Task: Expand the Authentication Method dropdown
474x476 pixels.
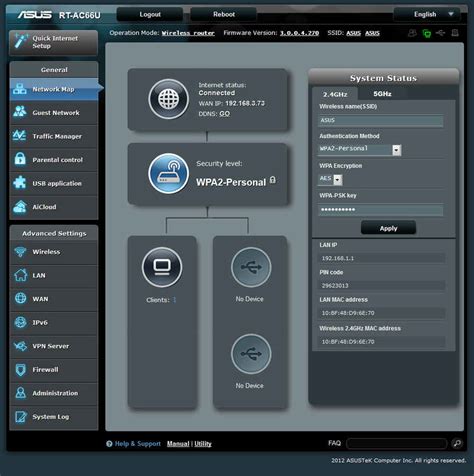Action: click(396, 150)
